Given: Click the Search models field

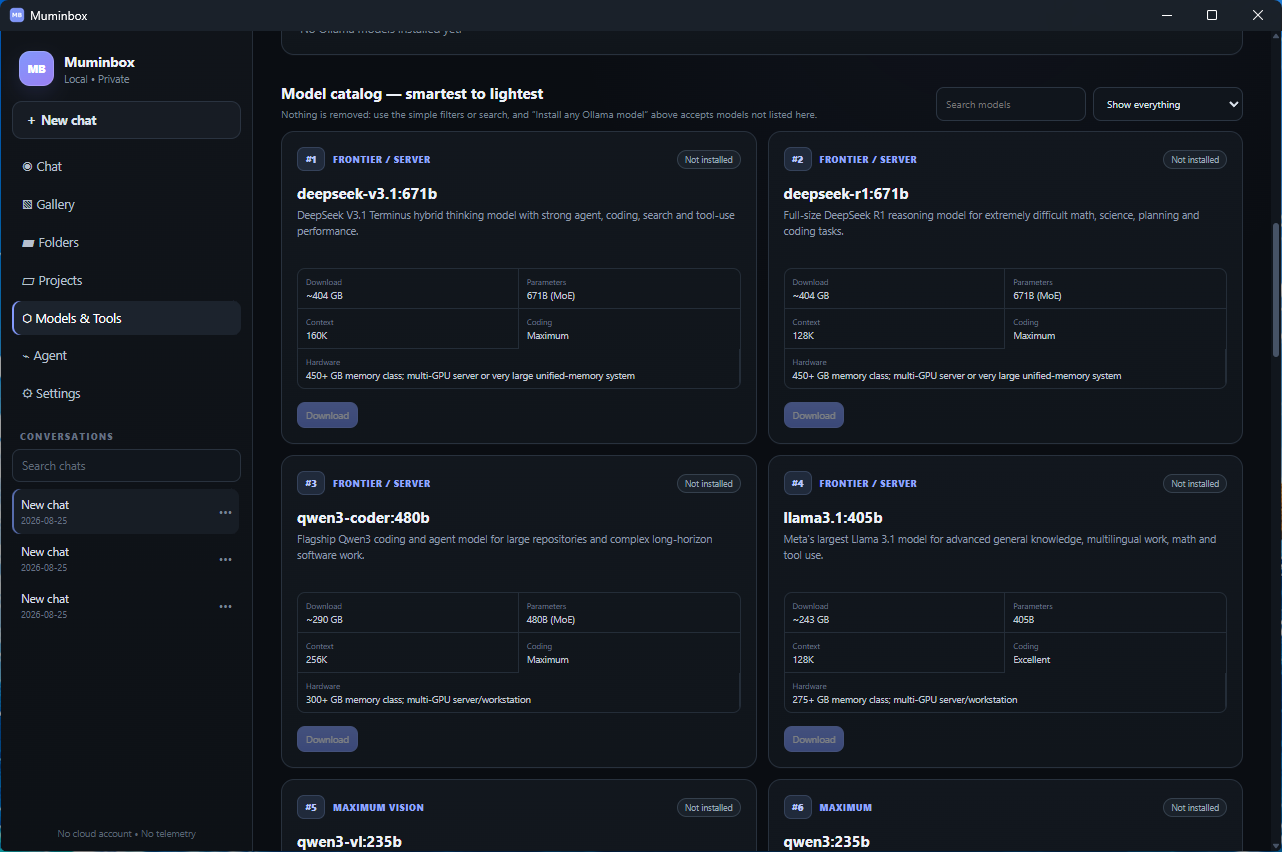Looking at the screenshot, I should pyautogui.click(x=1010, y=104).
